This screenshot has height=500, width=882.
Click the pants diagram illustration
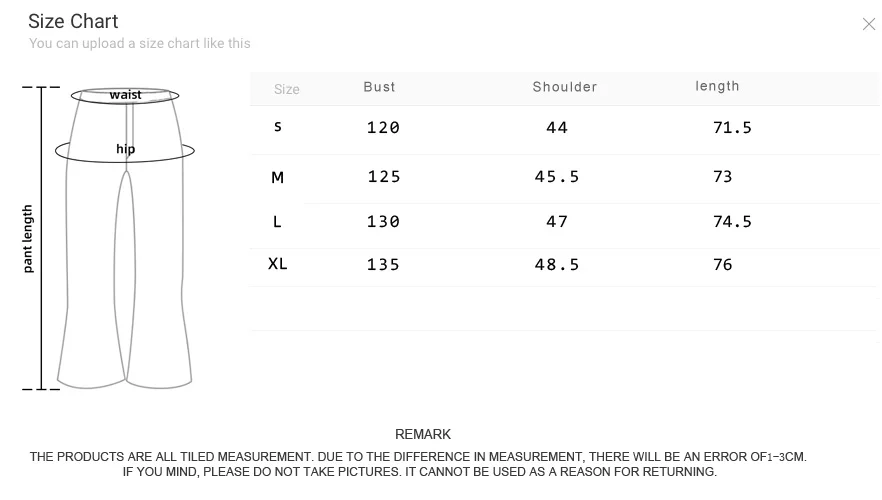click(x=125, y=238)
